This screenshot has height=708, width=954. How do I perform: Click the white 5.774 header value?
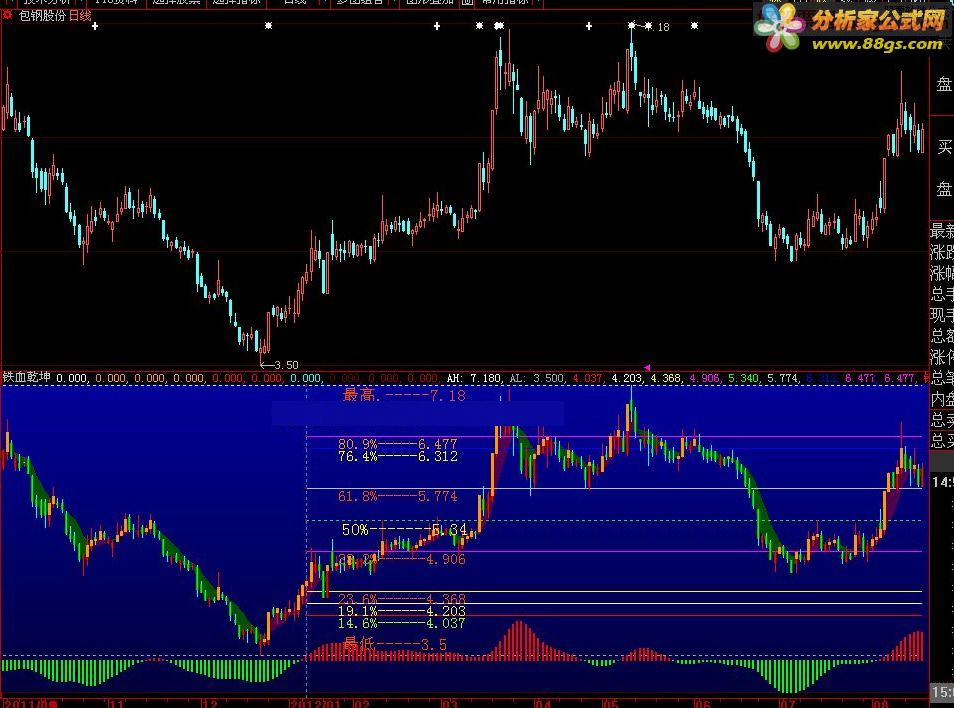point(782,378)
